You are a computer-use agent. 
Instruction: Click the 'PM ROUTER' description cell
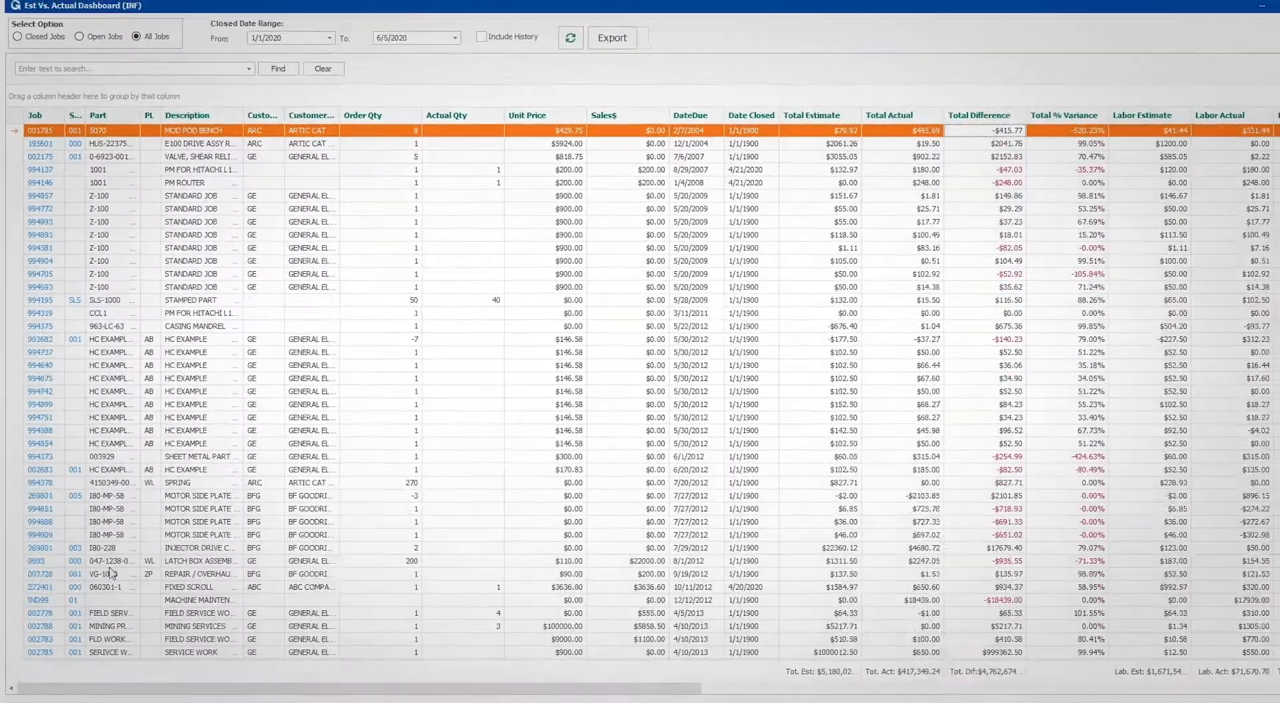click(202, 183)
